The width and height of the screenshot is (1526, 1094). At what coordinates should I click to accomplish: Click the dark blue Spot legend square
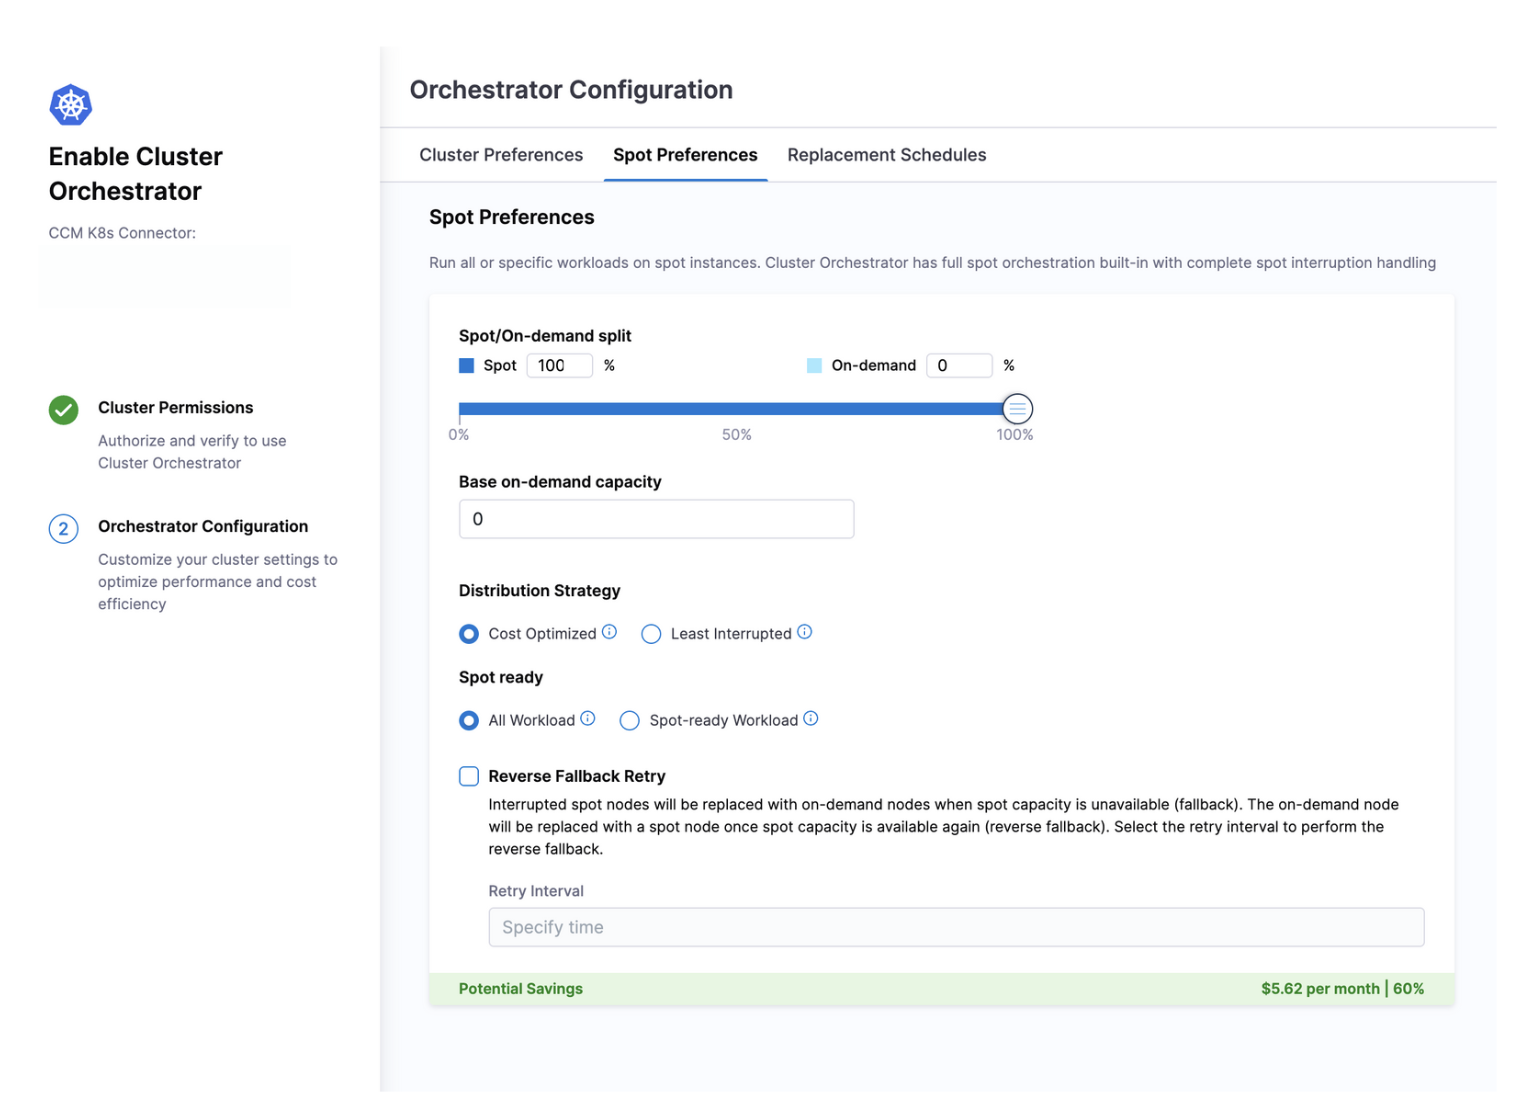pyautogui.click(x=467, y=366)
